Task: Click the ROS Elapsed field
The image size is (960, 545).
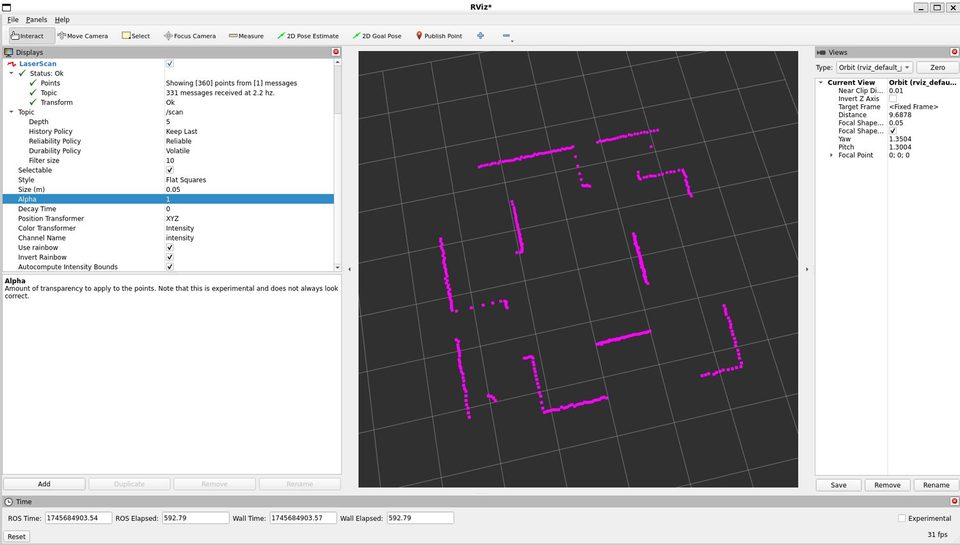Action: tap(195, 518)
